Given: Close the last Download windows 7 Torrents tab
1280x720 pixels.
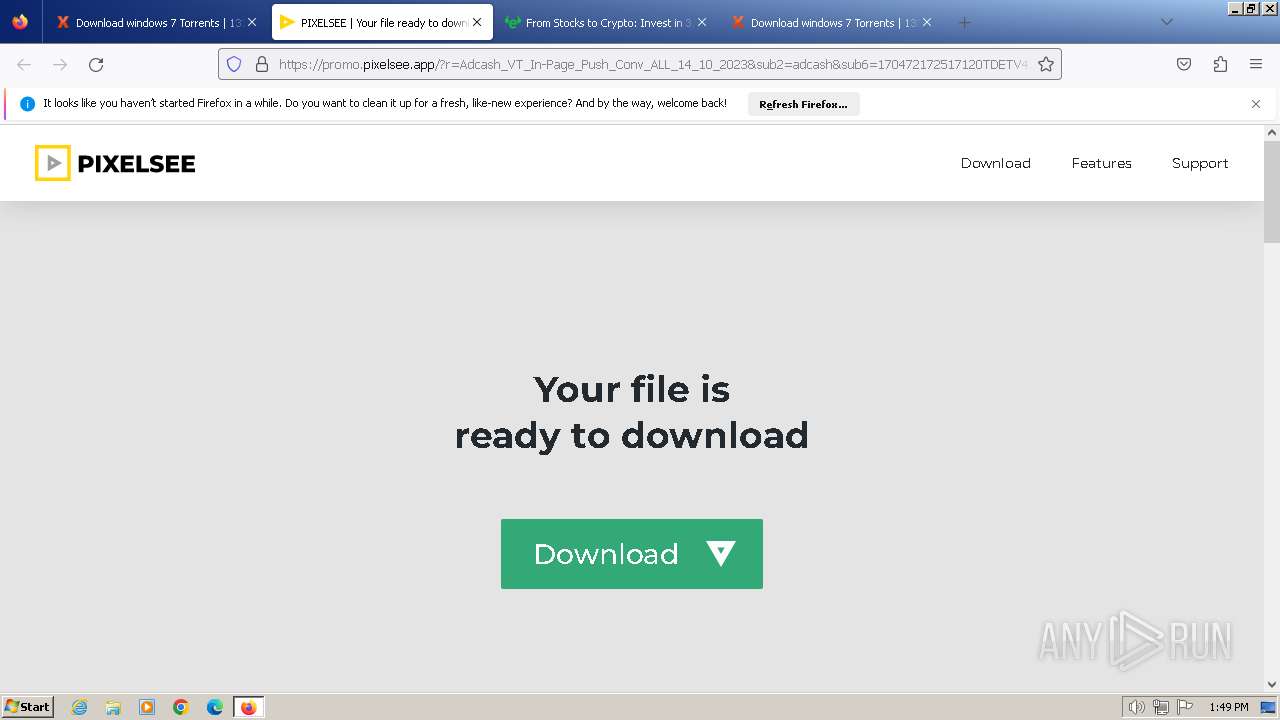Looking at the screenshot, I should click(x=927, y=22).
